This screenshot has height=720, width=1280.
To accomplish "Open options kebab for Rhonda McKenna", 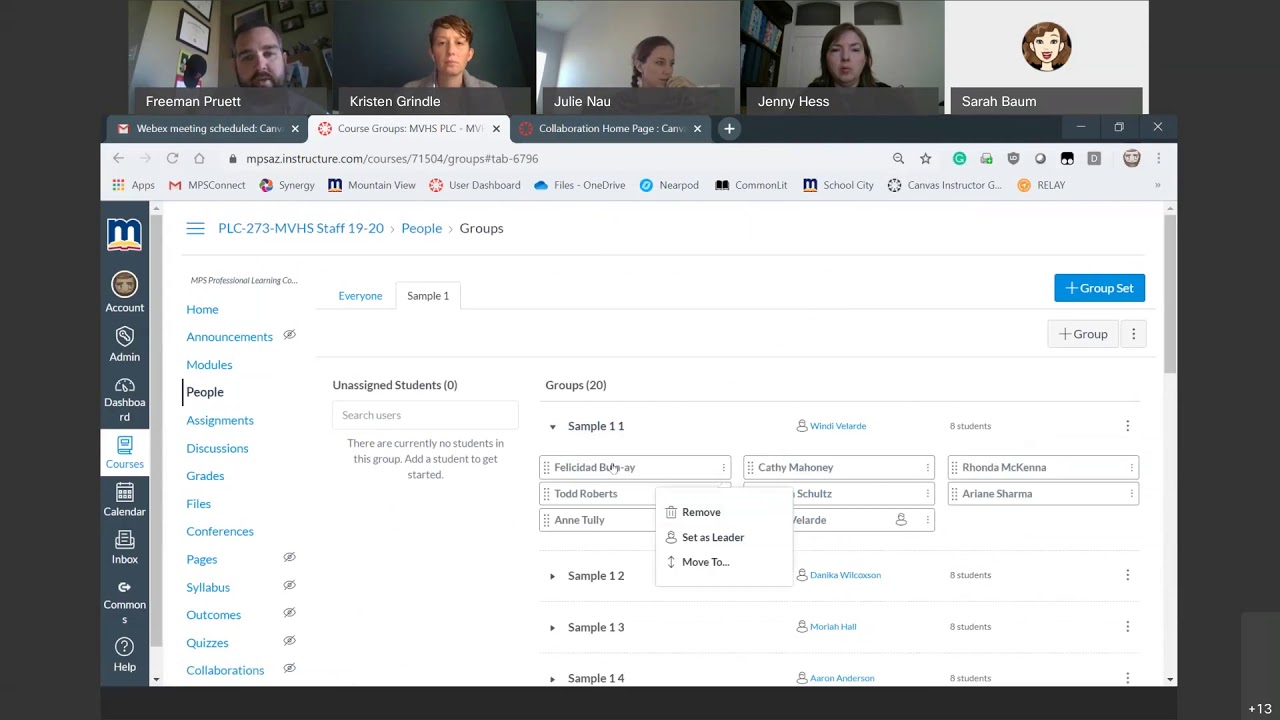I will coord(1131,467).
